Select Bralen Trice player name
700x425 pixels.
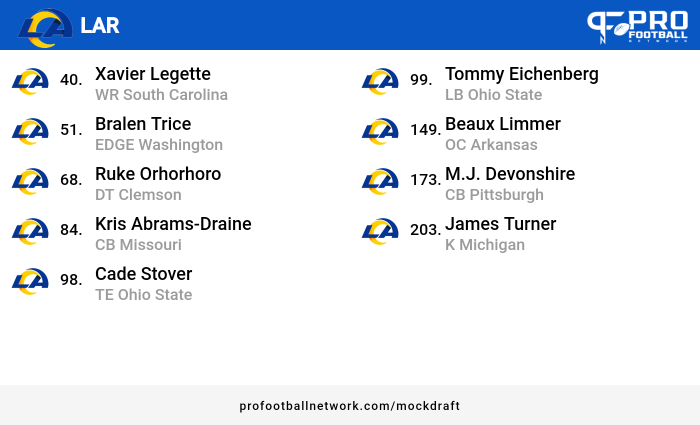[143, 124]
